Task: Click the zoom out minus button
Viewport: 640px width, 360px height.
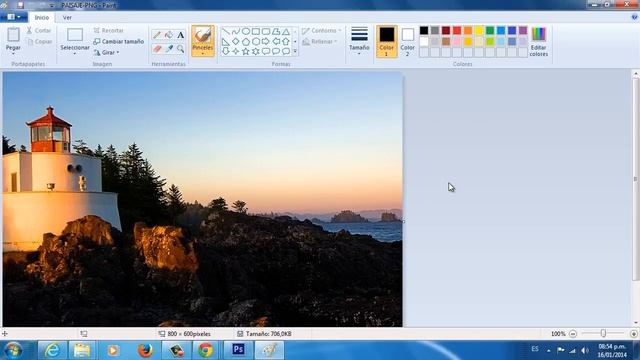Action: pos(573,334)
